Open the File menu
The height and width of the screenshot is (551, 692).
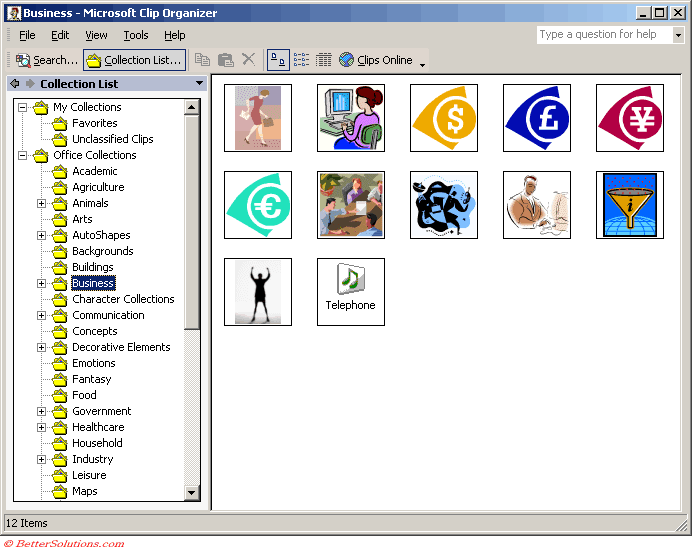[27, 35]
